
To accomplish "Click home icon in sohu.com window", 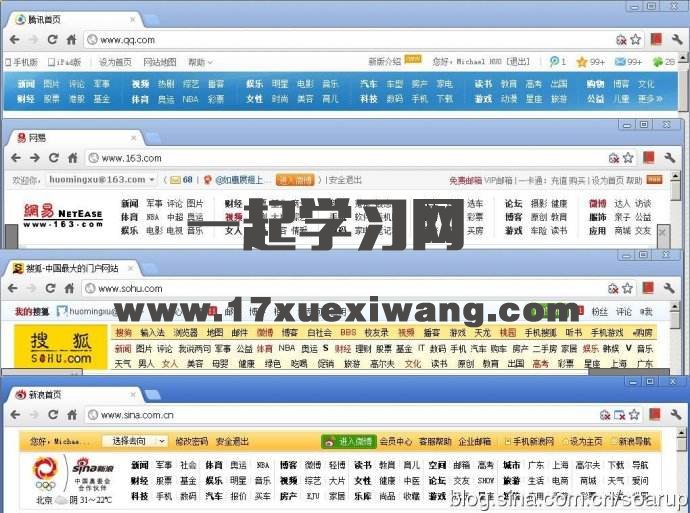I will 70,288.
